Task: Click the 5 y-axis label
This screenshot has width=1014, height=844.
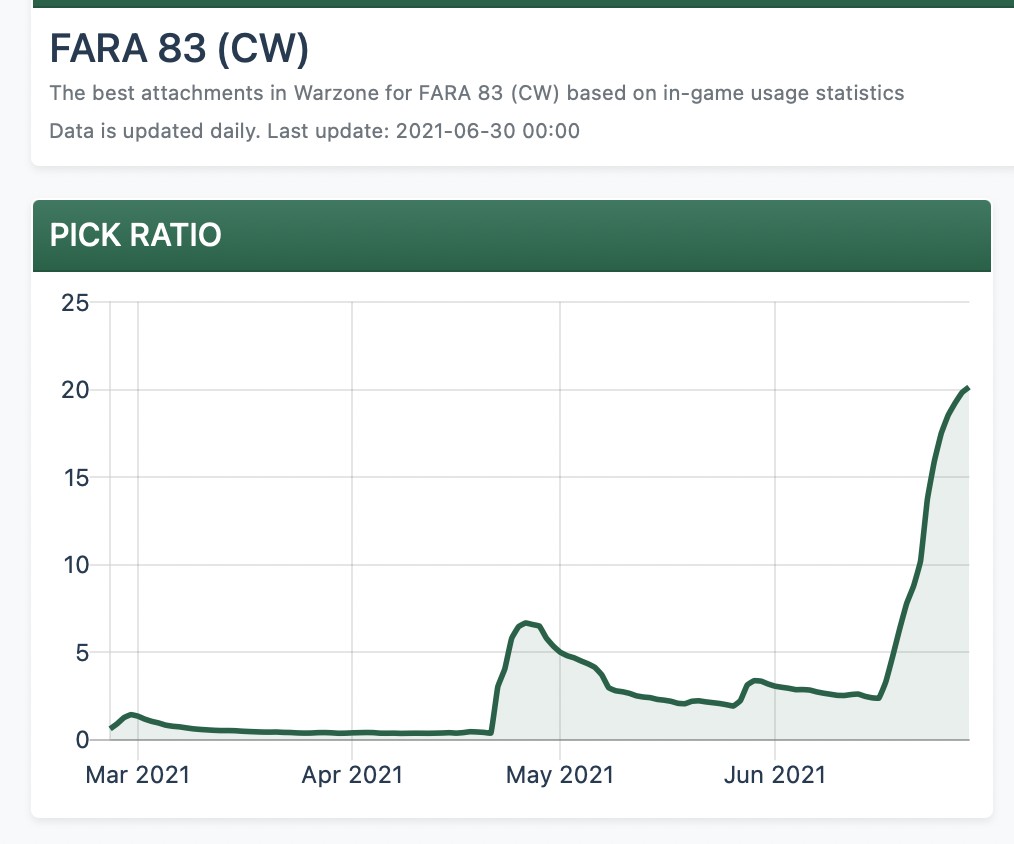Action: pyautogui.click(x=83, y=653)
